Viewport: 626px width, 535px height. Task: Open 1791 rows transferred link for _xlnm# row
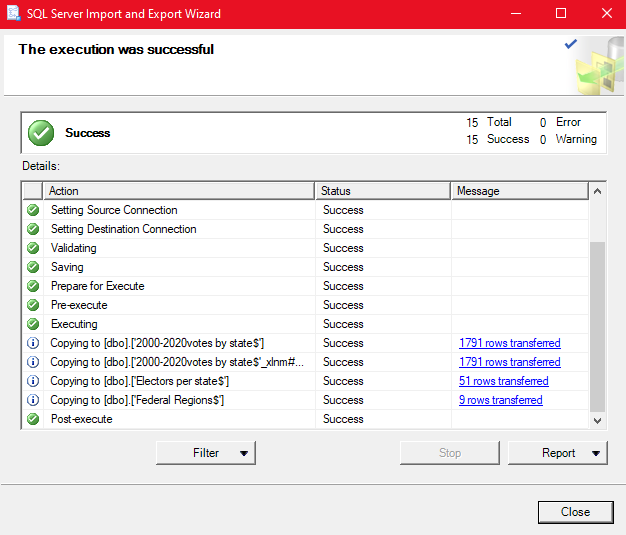(x=510, y=362)
